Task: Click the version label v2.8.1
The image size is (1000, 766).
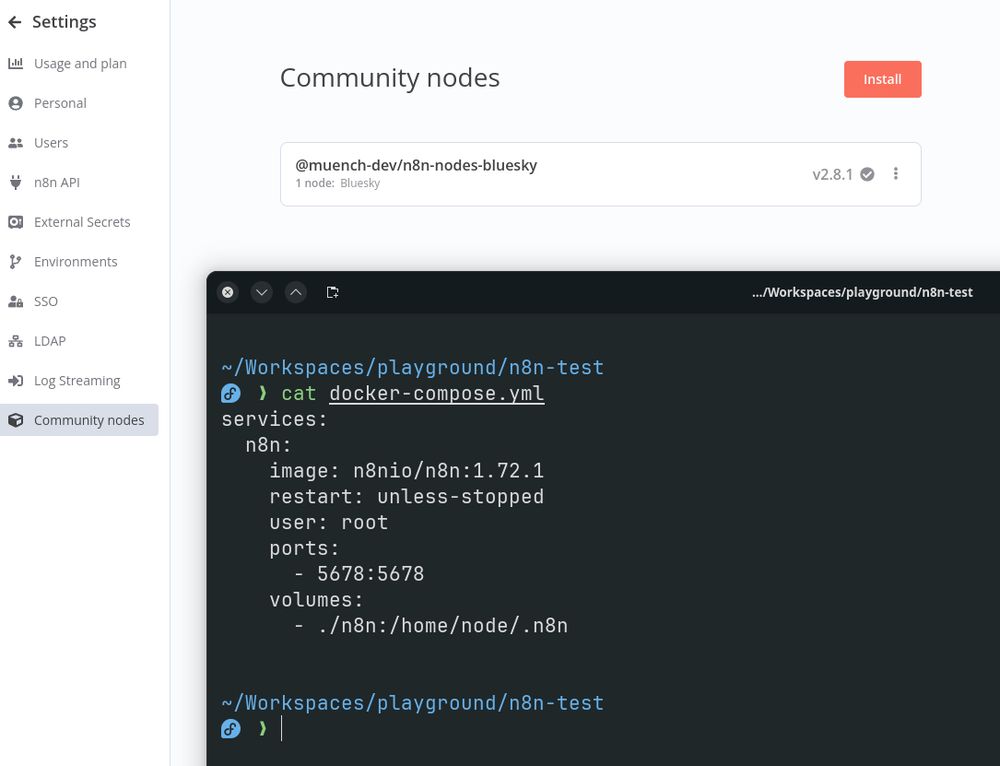Action: coord(832,174)
